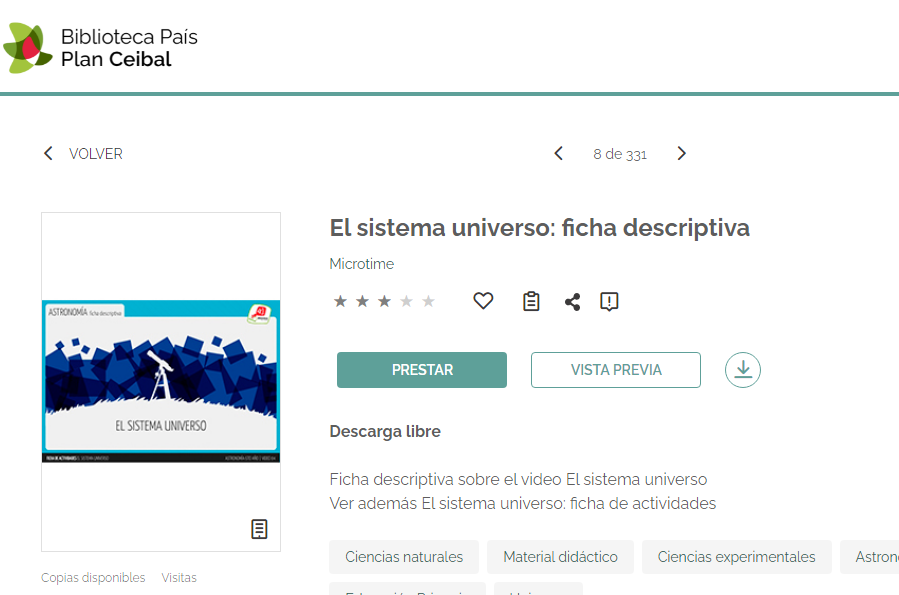Screen dimensions: 899x595
Task: Borrow the item with the PRESTAR button
Action: point(422,370)
